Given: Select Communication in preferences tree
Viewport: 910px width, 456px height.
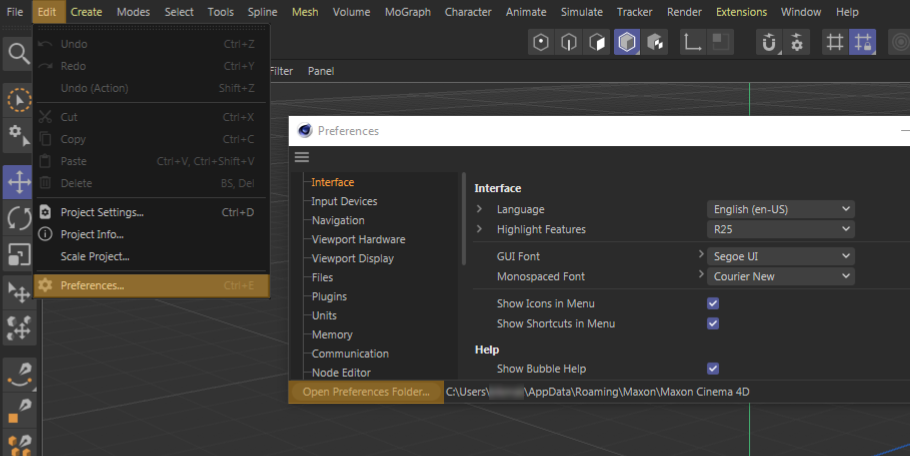Looking at the screenshot, I should (x=351, y=354).
